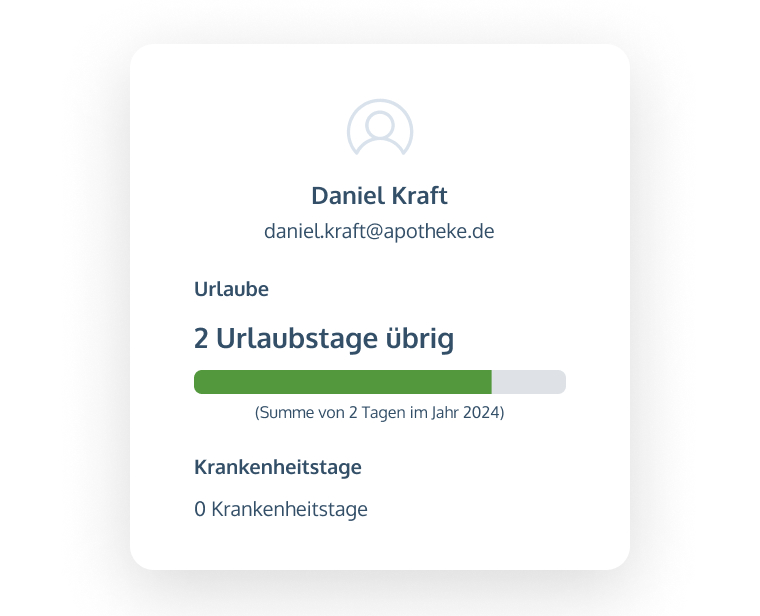This screenshot has height=616, width=760.
Task: Open the daniel.kraft@apotheke.de email address
Action: pos(380,231)
